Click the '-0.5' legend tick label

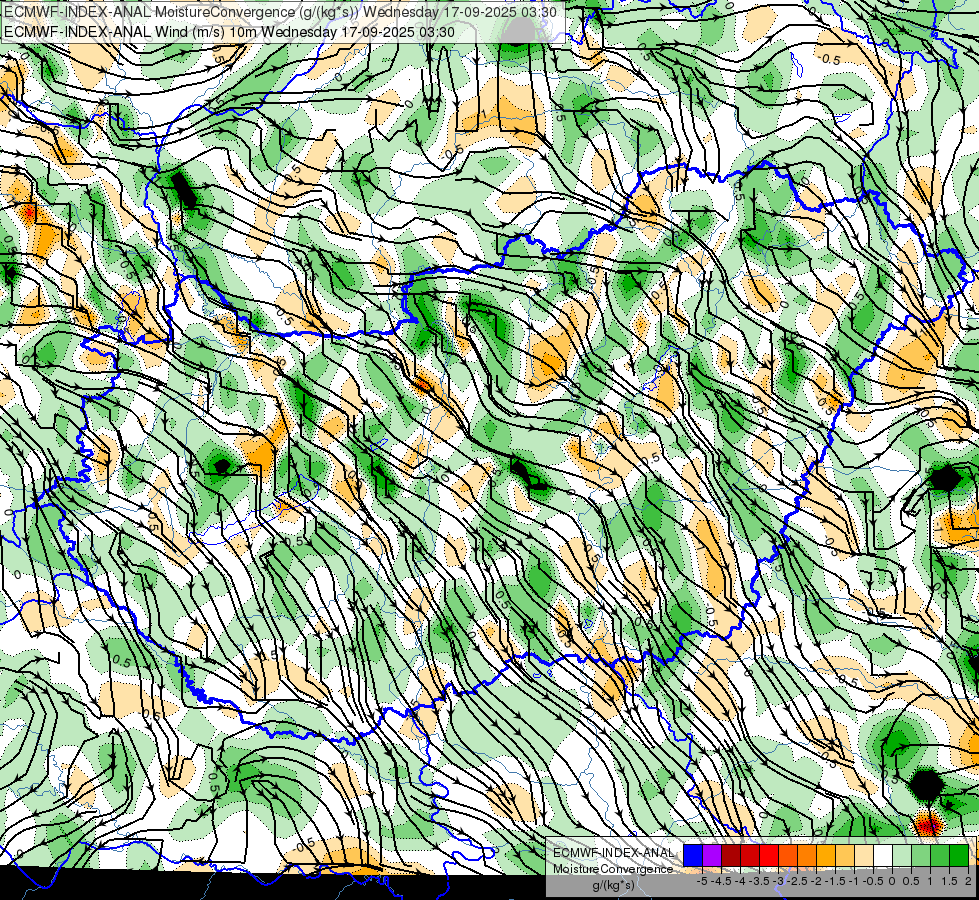(x=873, y=881)
